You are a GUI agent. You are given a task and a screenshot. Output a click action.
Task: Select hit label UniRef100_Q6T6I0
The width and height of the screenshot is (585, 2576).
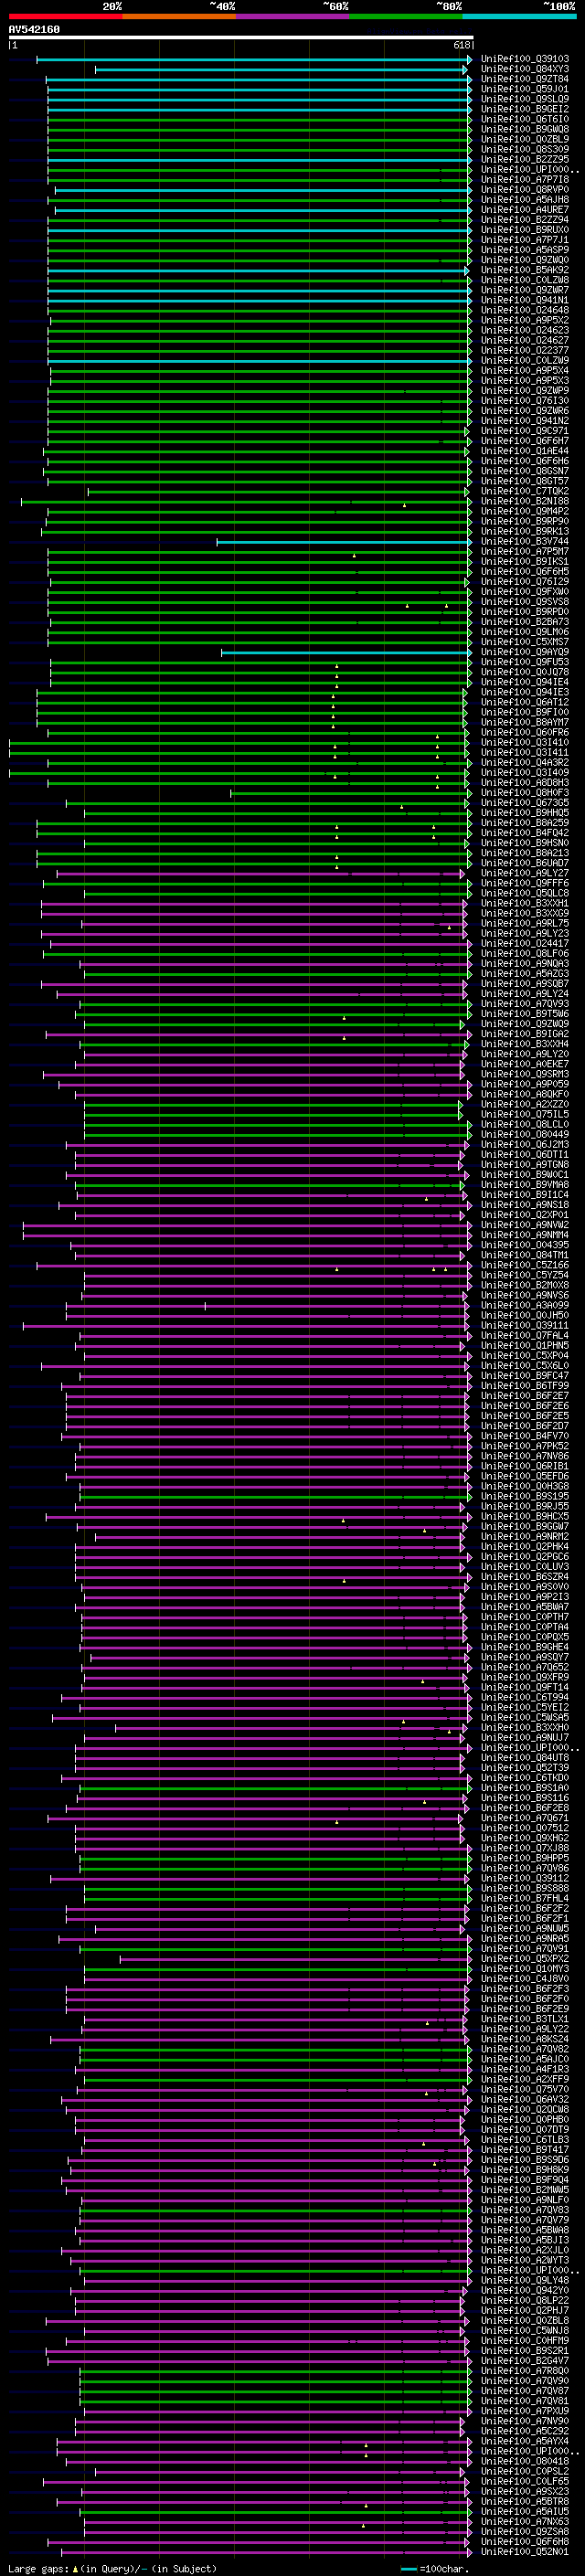[x=525, y=119]
